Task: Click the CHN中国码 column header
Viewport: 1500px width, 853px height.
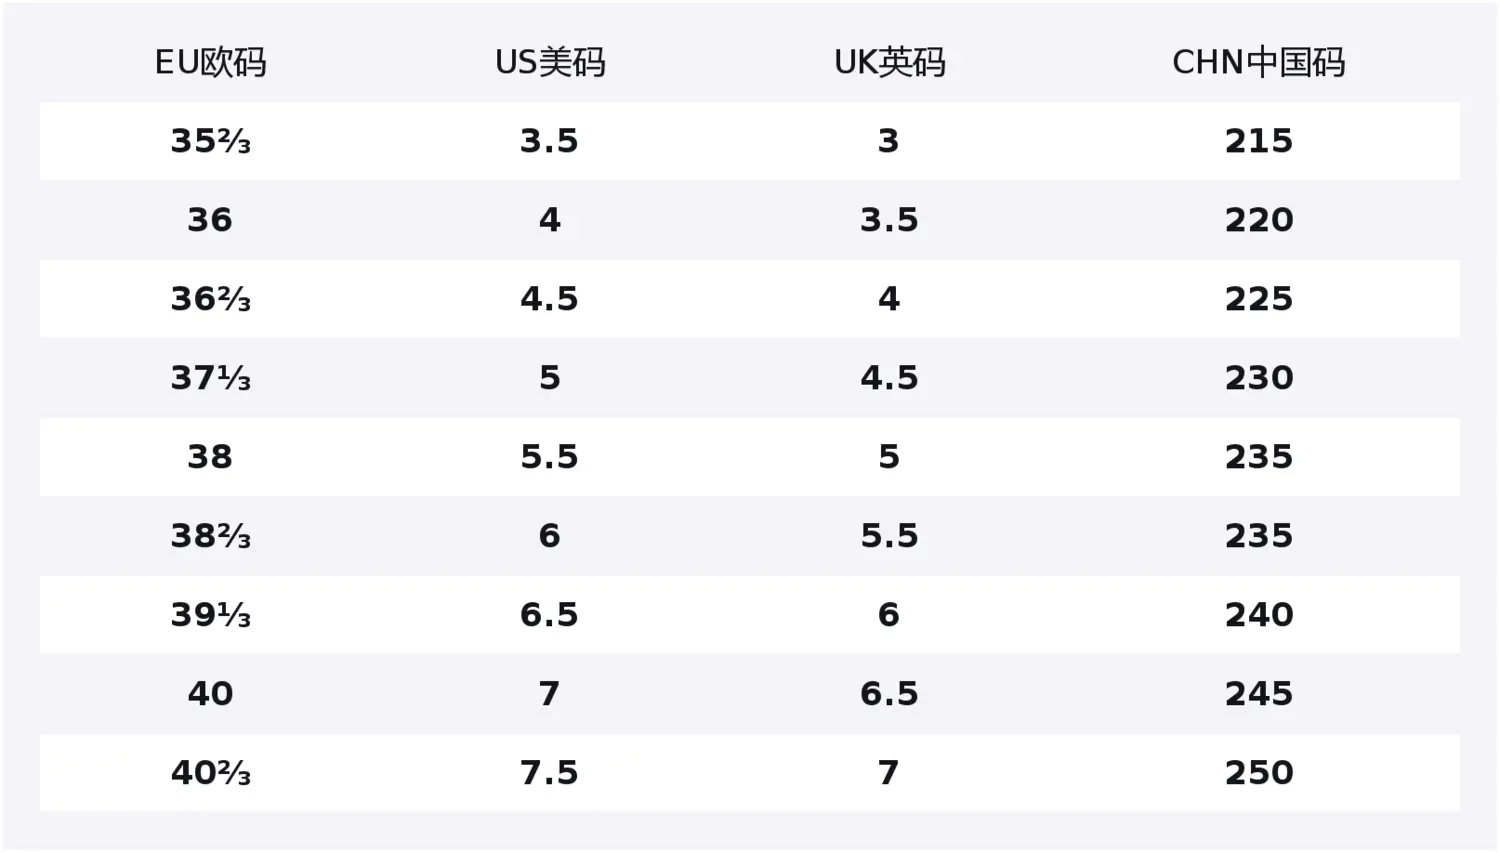Action: click(x=1259, y=62)
